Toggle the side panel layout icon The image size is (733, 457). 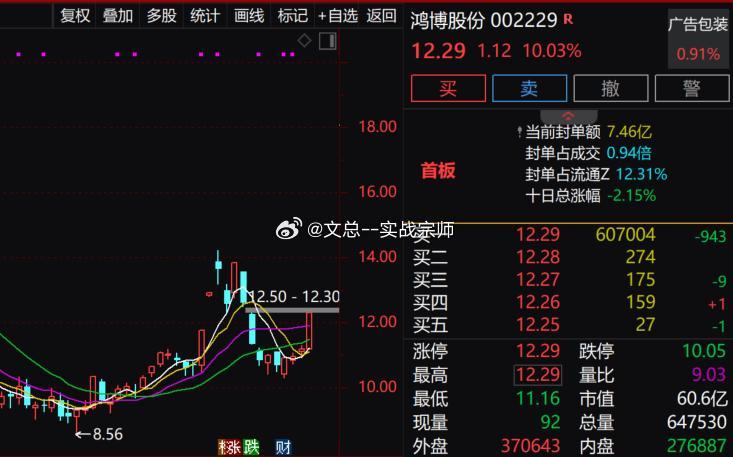click(328, 41)
